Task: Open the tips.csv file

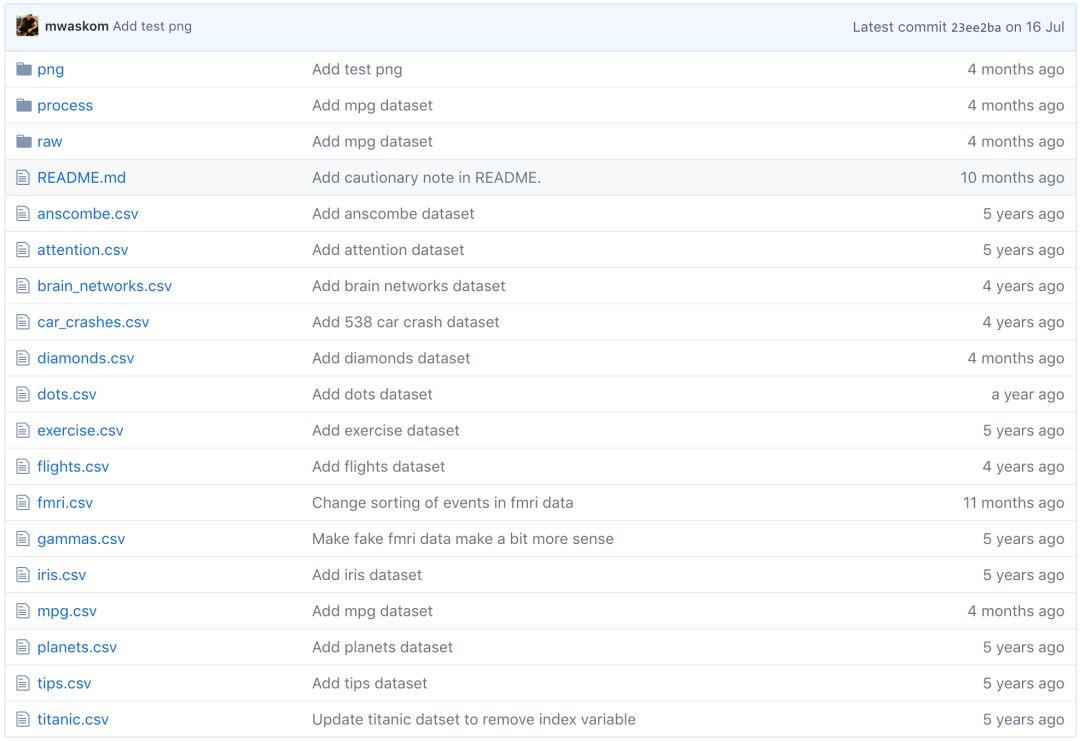Action: coord(64,683)
